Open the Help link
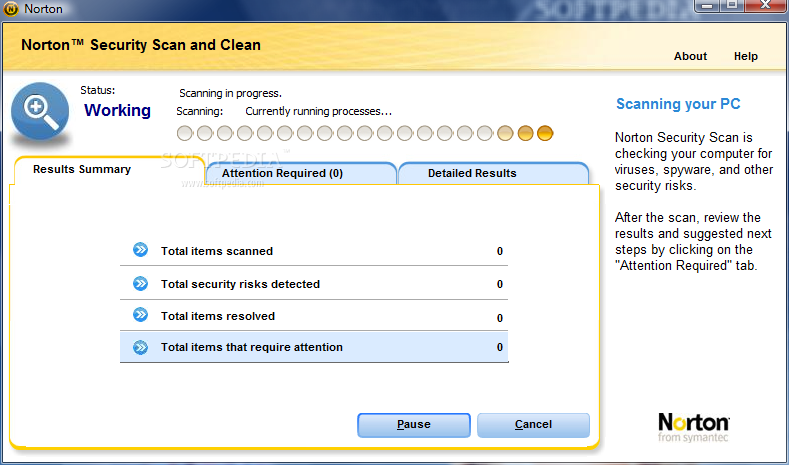The image size is (789, 465). 746,56
